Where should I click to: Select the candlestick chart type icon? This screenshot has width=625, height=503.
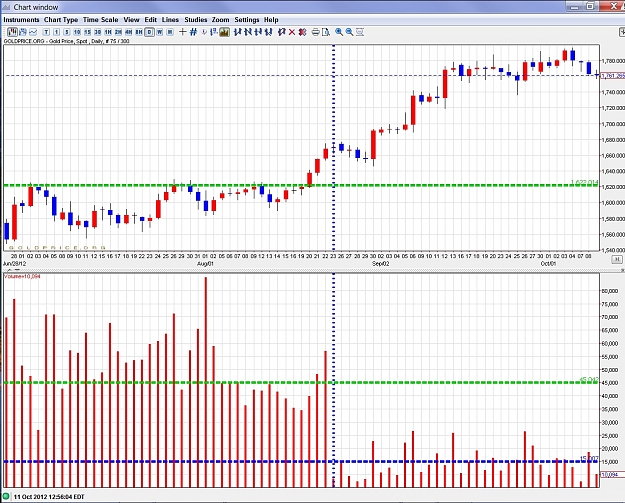(x=12, y=32)
